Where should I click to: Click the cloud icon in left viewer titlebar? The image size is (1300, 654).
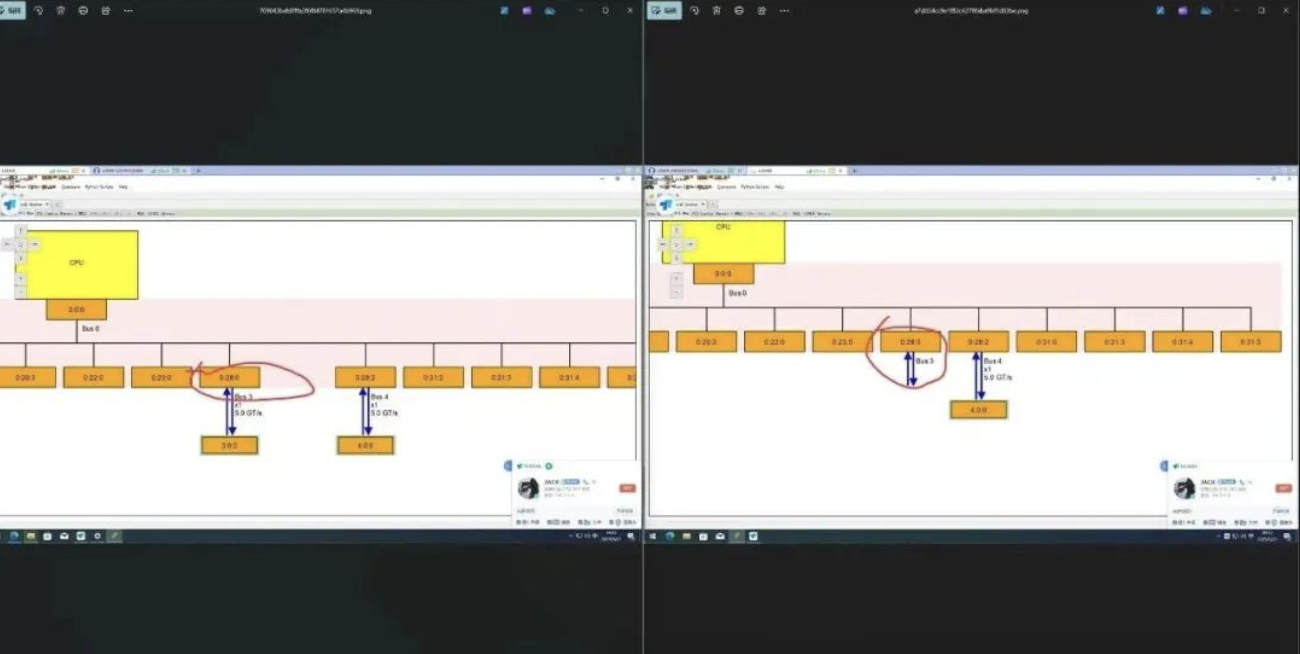click(x=549, y=10)
